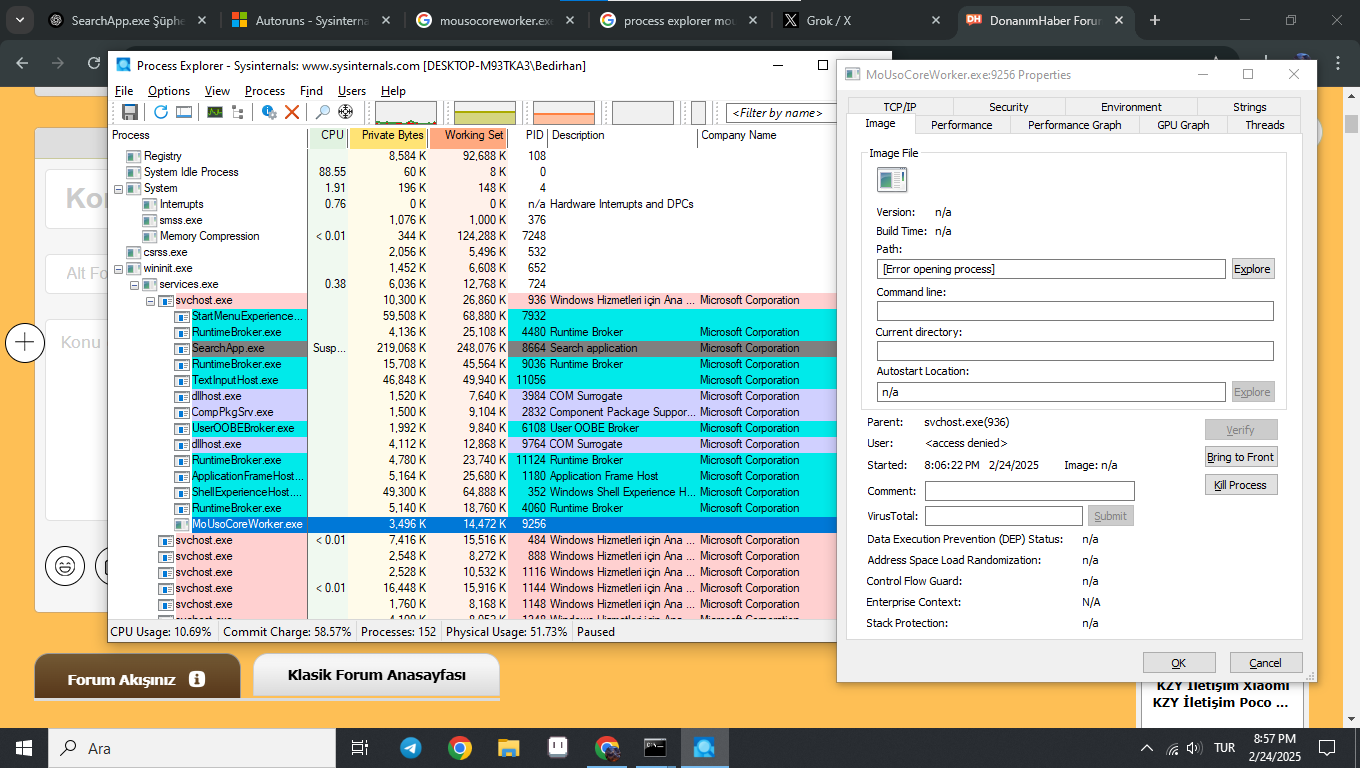Open System Information graph icon

click(x=215, y=112)
